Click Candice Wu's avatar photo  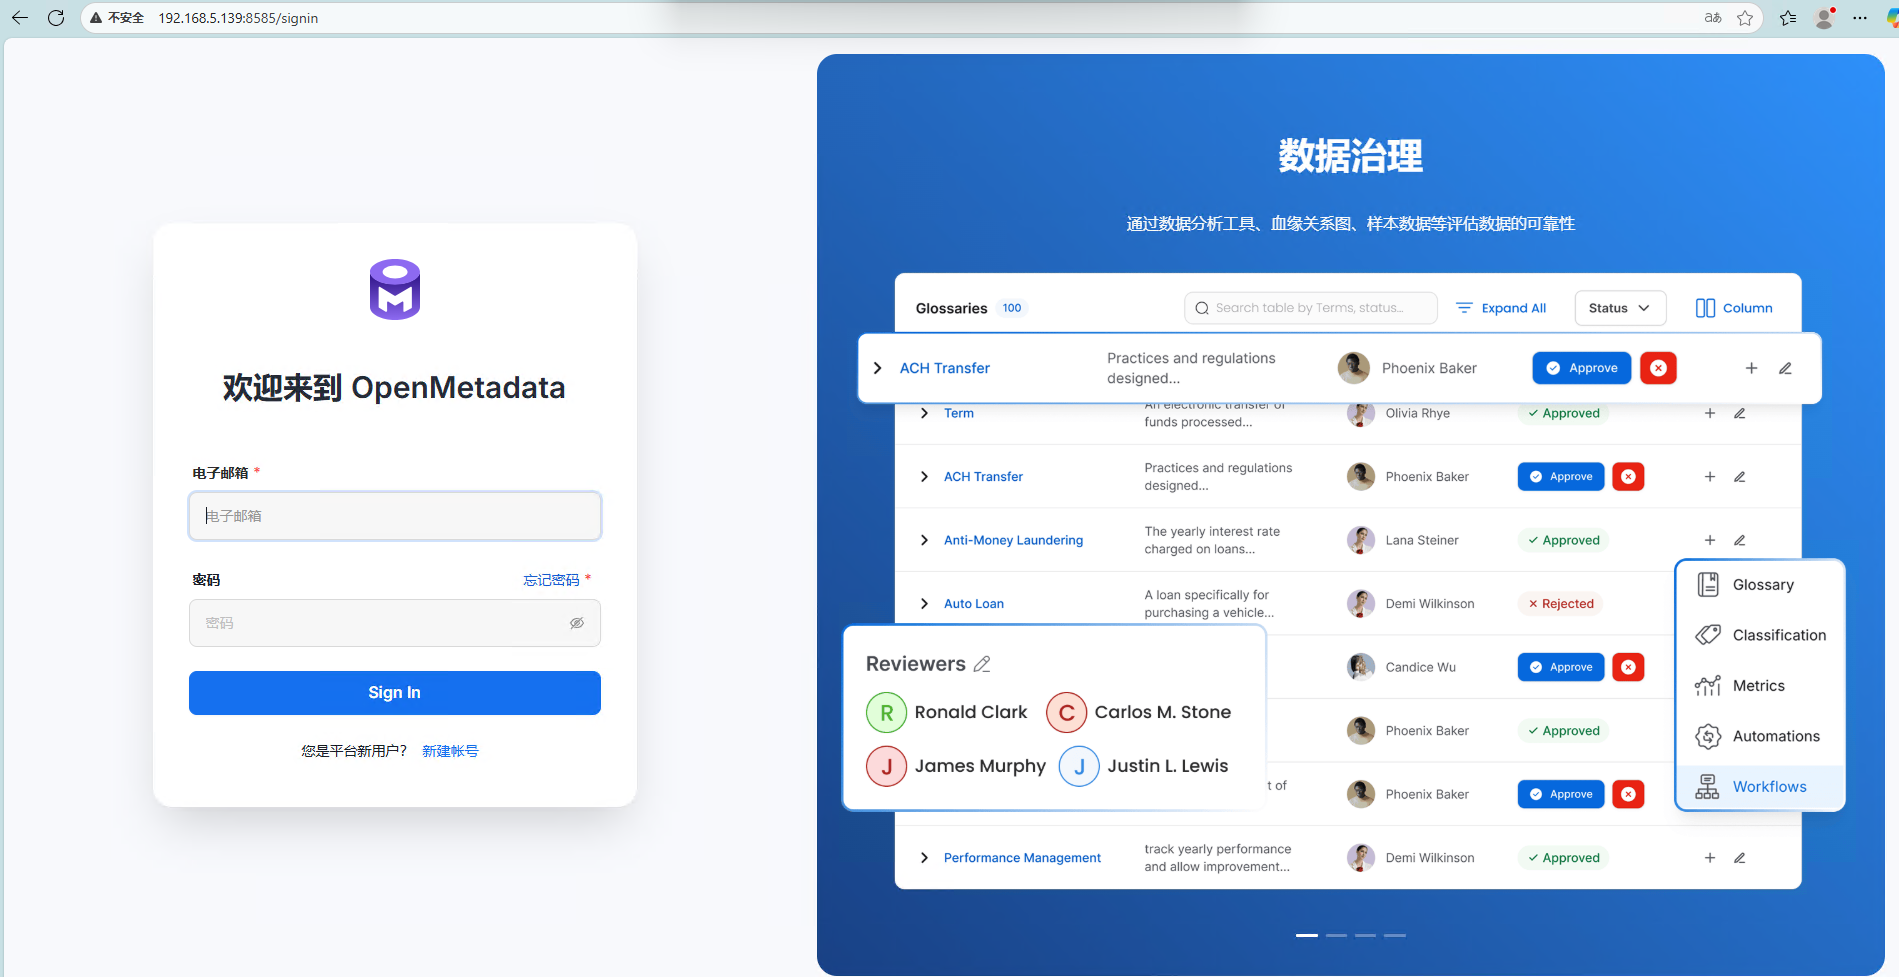(1360, 667)
